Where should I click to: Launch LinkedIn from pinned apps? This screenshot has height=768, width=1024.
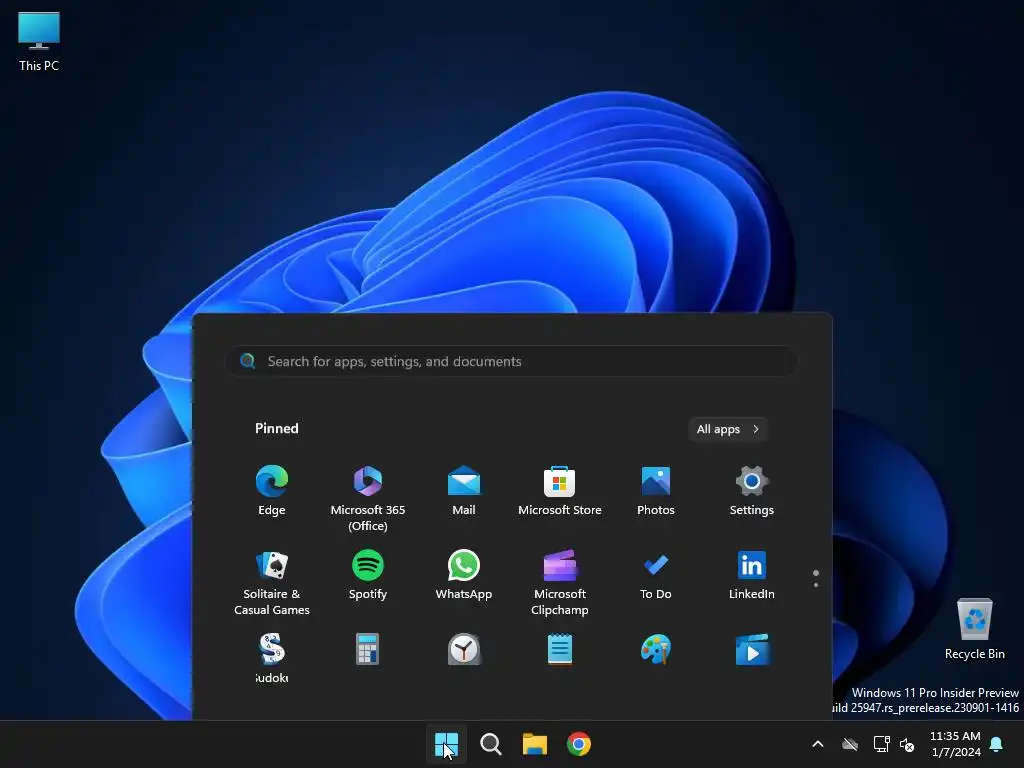pos(752,575)
